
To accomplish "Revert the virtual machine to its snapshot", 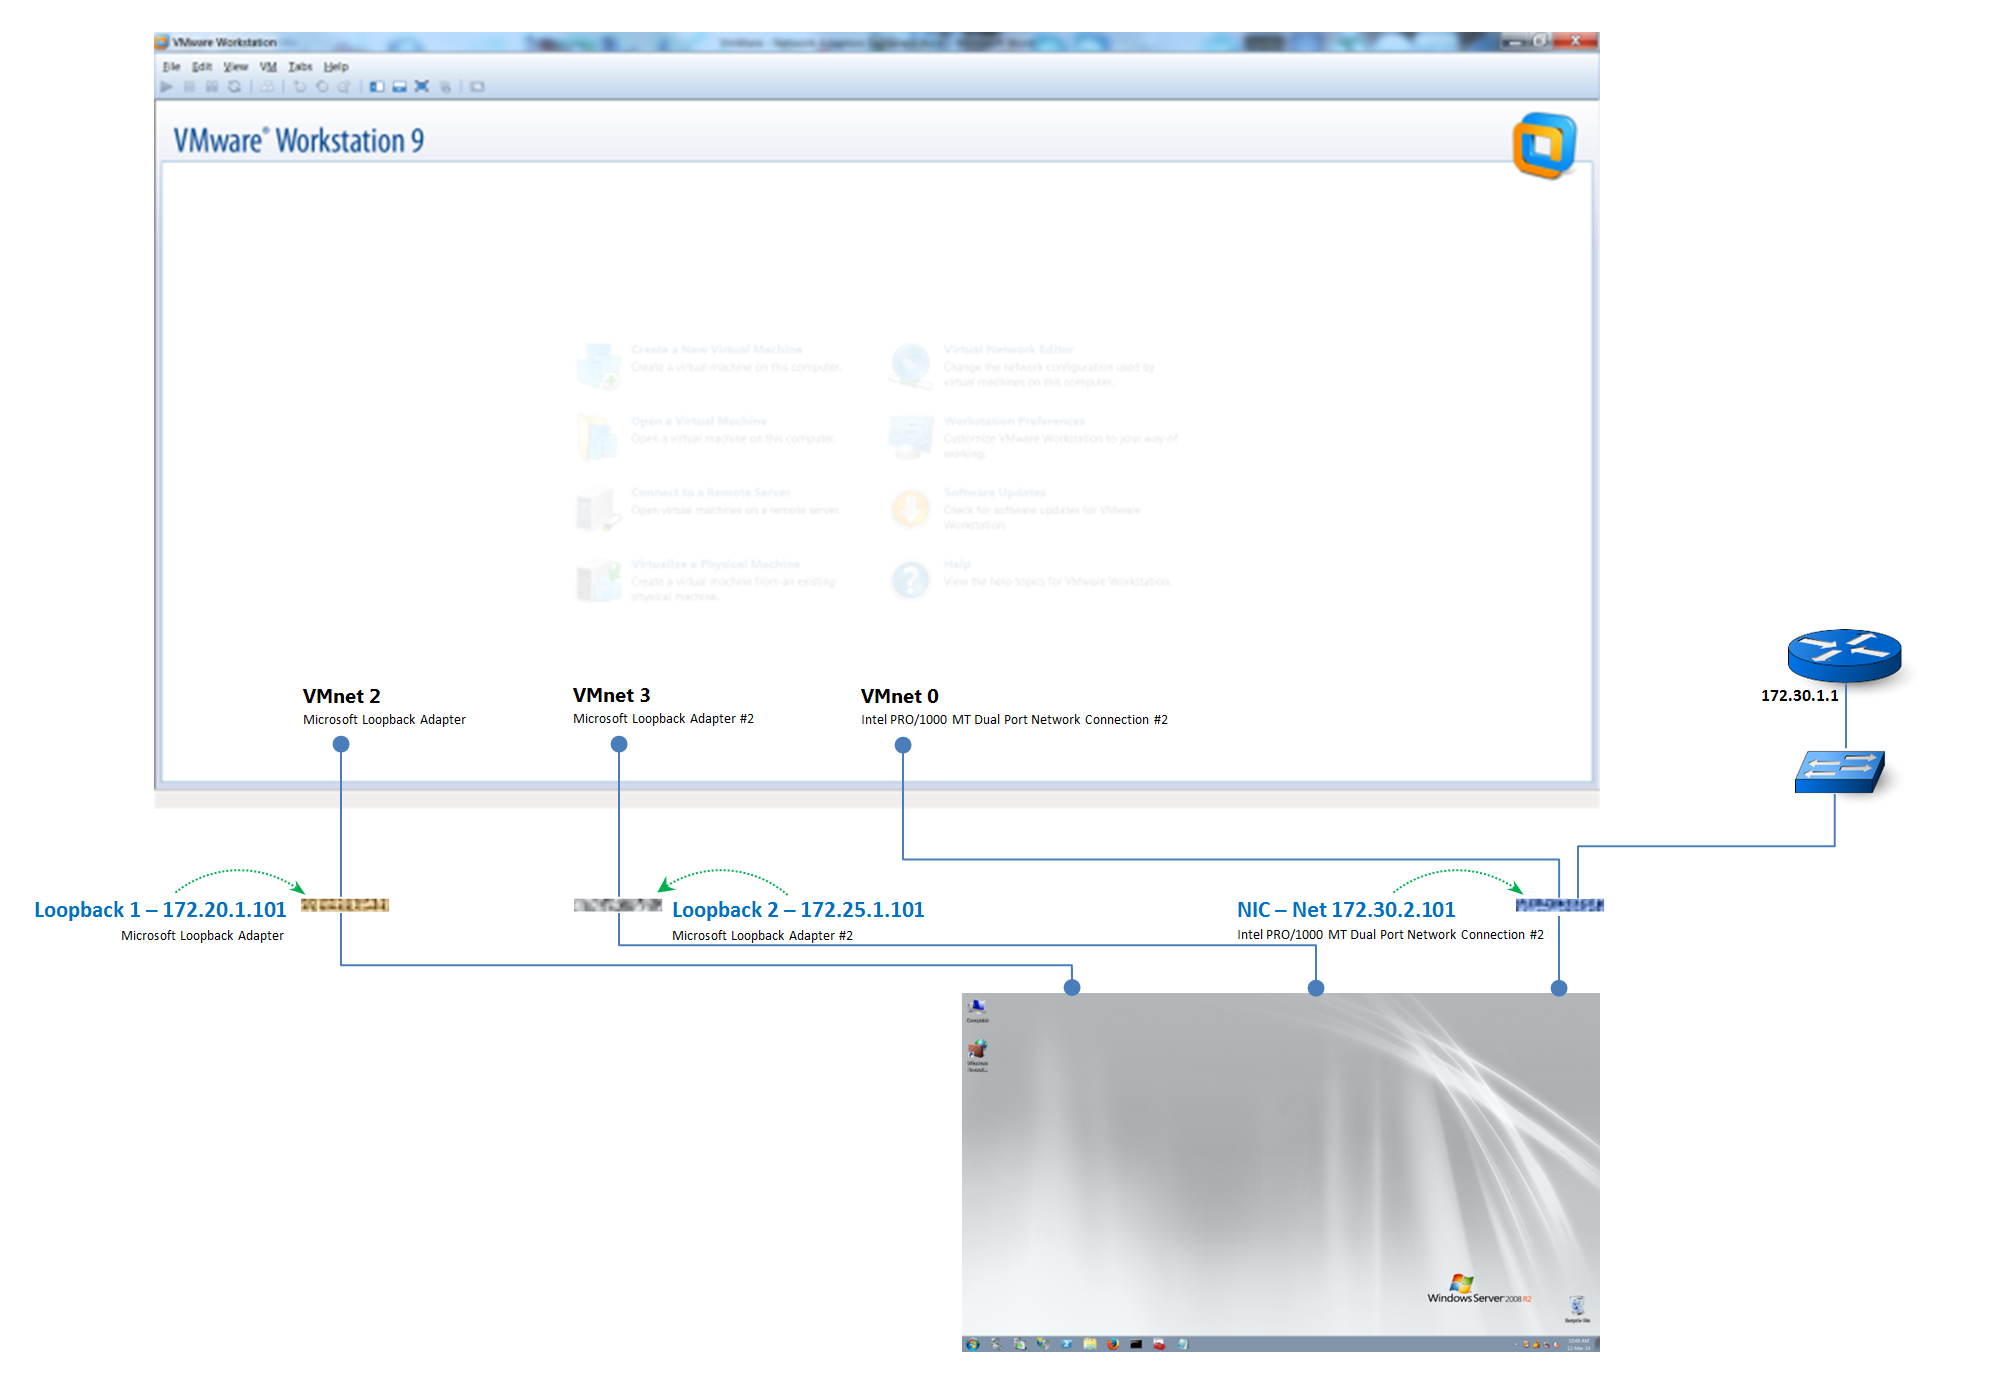I will coord(323,87).
